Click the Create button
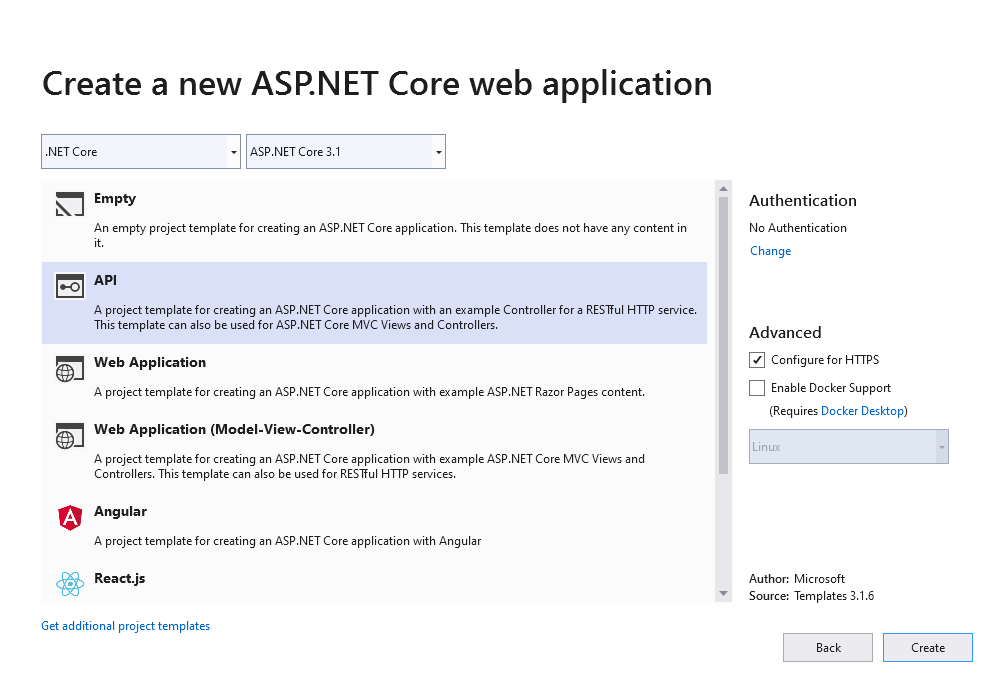This screenshot has width=988, height=682. coord(928,647)
